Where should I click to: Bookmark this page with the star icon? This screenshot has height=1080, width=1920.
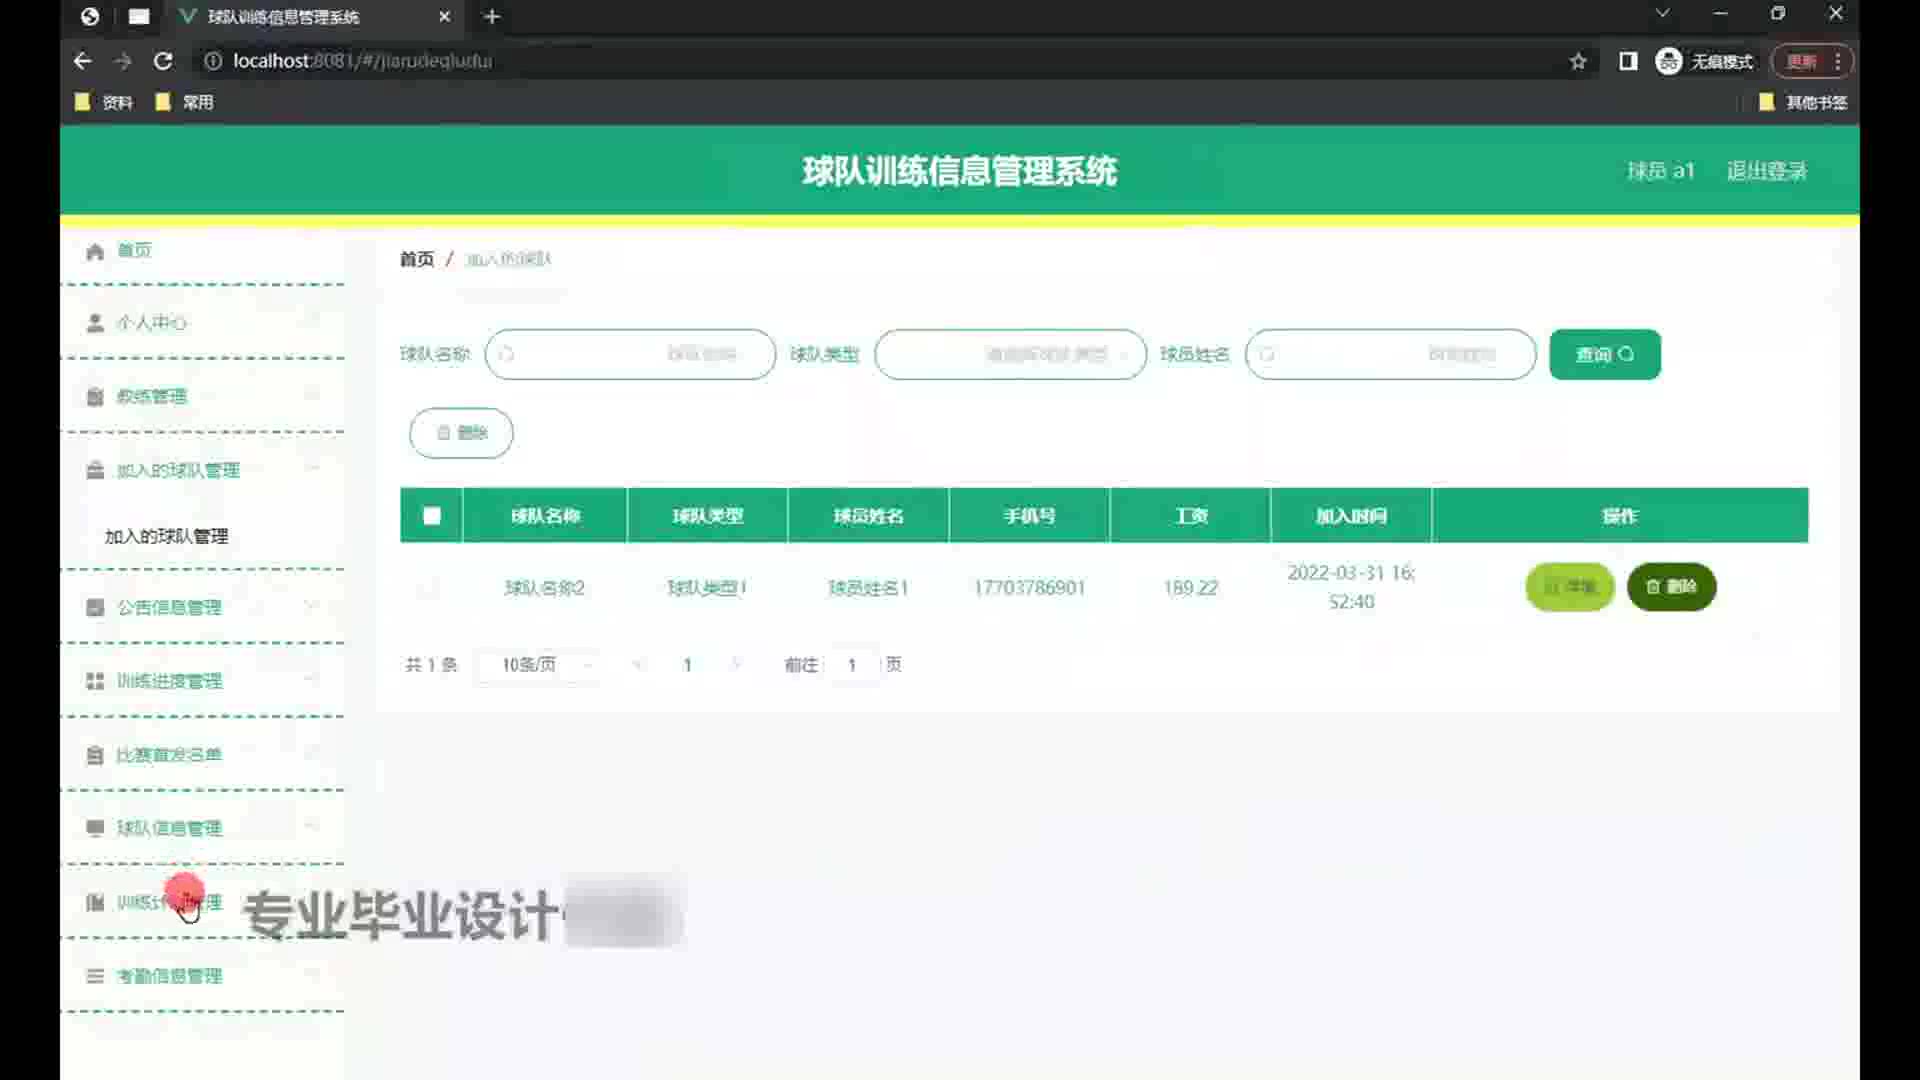tap(1578, 61)
